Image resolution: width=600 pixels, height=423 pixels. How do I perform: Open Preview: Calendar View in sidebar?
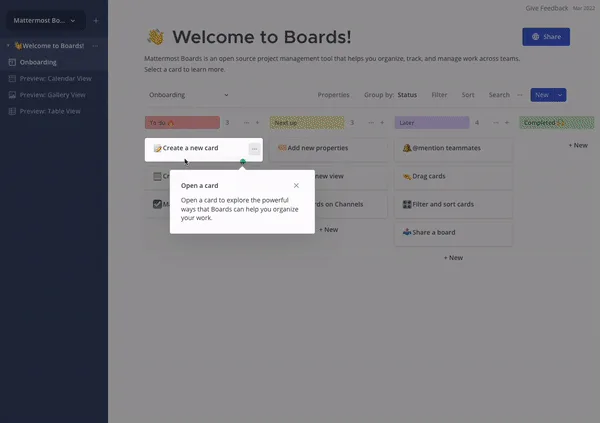pyautogui.click(x=55, y=78)
